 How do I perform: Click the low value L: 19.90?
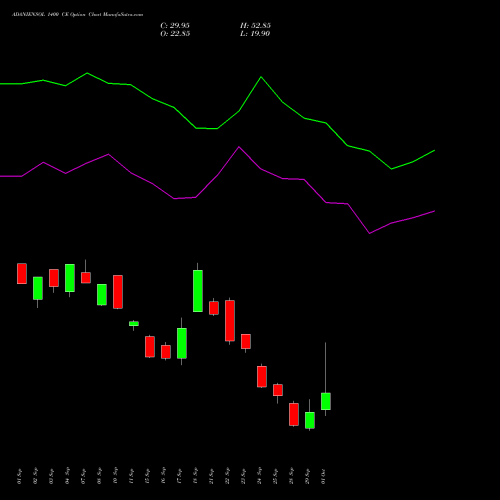[255, 34]
